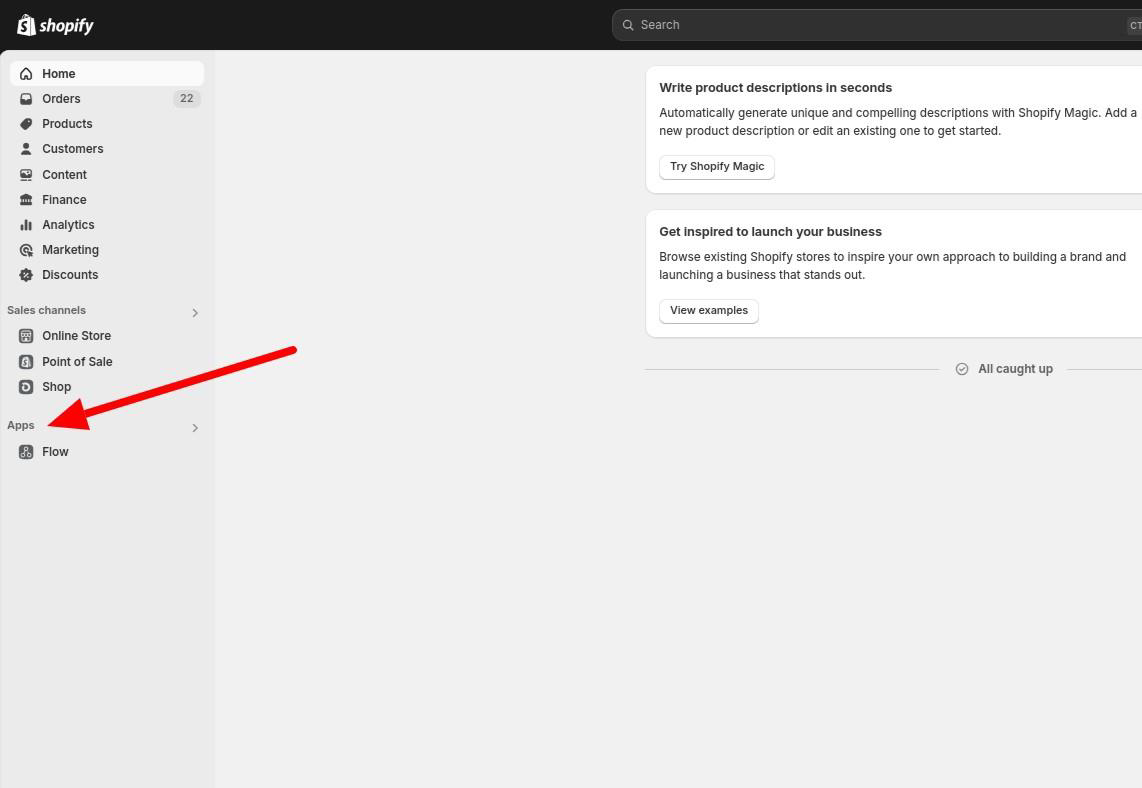Click the Point of Sale icon
The width and height of the screenshot is (1142, 788).
[26, 362]
